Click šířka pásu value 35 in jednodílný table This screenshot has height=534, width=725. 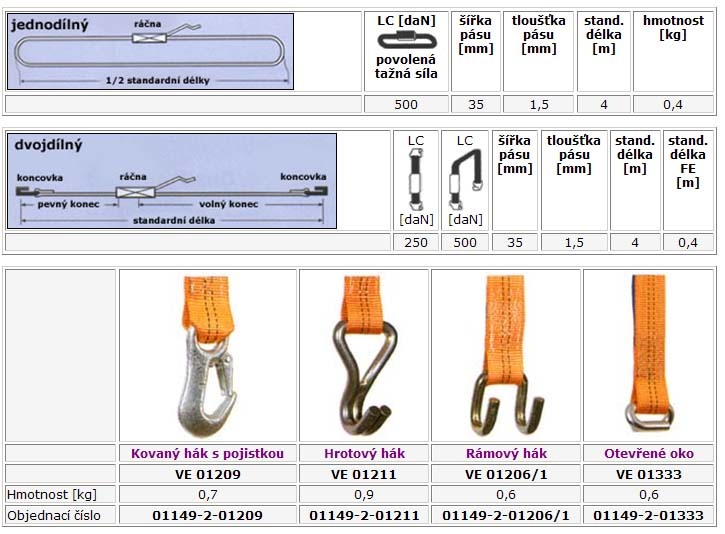[x=476, y=104]
